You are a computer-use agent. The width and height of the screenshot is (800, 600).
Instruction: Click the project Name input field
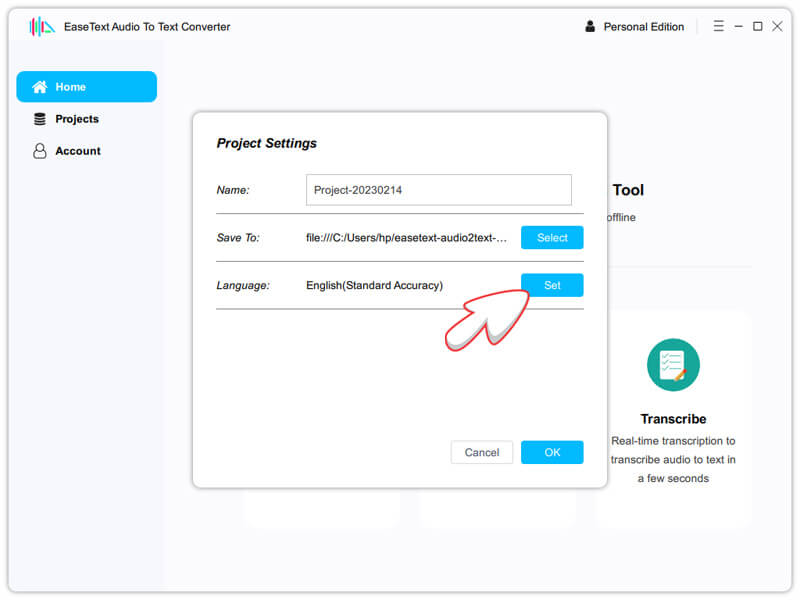[x=439, y=190]
